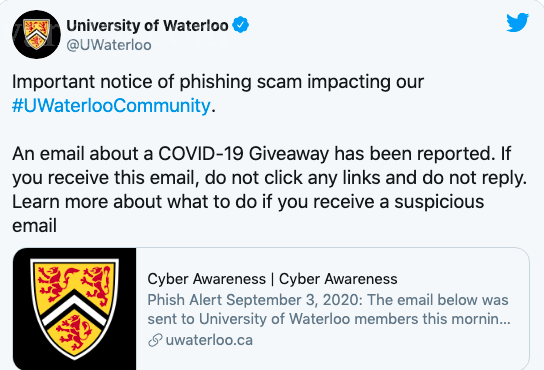Click the Twitter bird logo
Image resolution: width=544 pixels, height=370 pixels.
point(517,23)
